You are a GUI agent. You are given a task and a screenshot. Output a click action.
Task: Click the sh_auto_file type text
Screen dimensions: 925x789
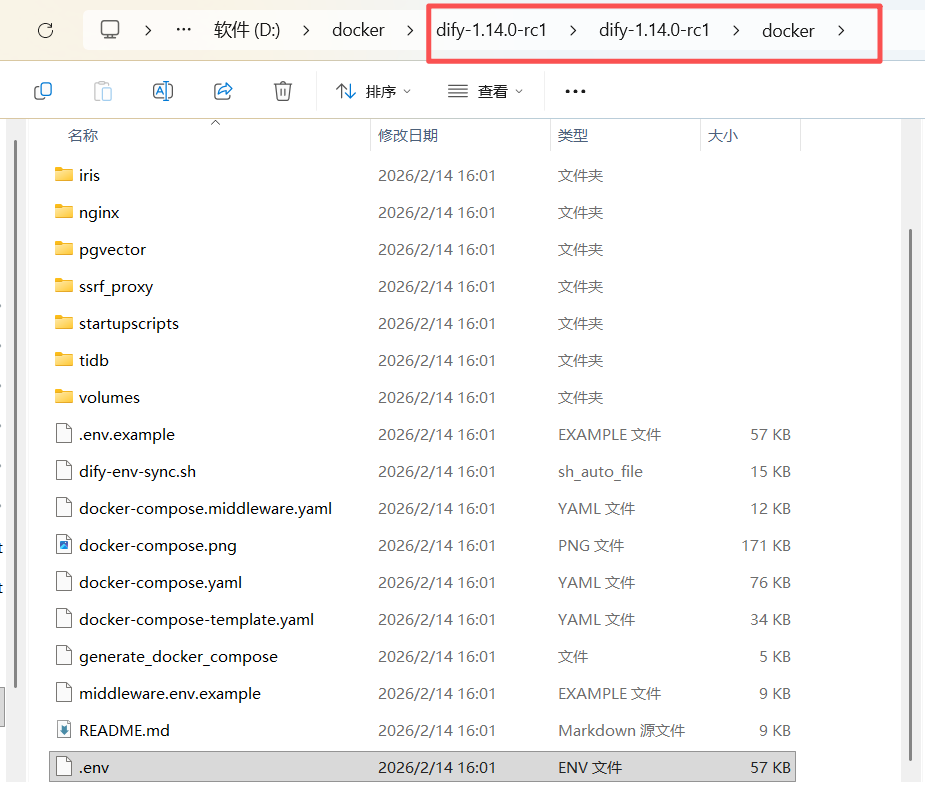[x=600, y=472]
